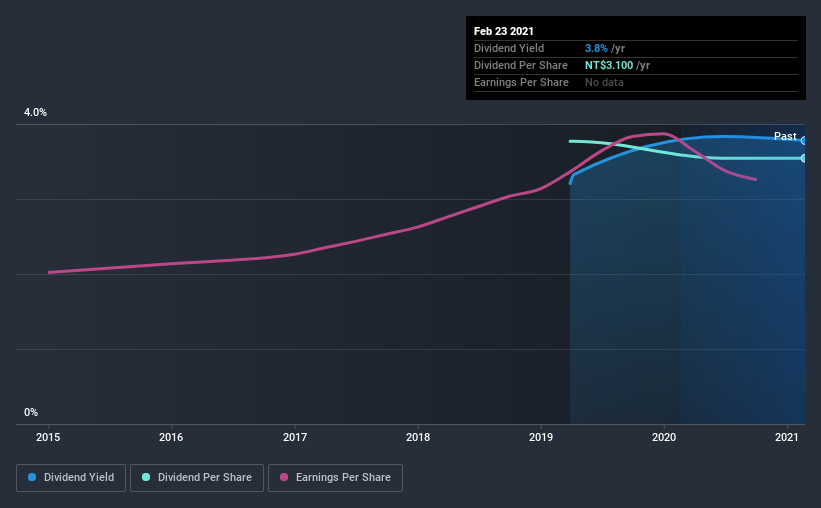The height and width of the screenshot is (508, 821).
Task: Click the 2016 x-axis label
Action: pos(171,437)
